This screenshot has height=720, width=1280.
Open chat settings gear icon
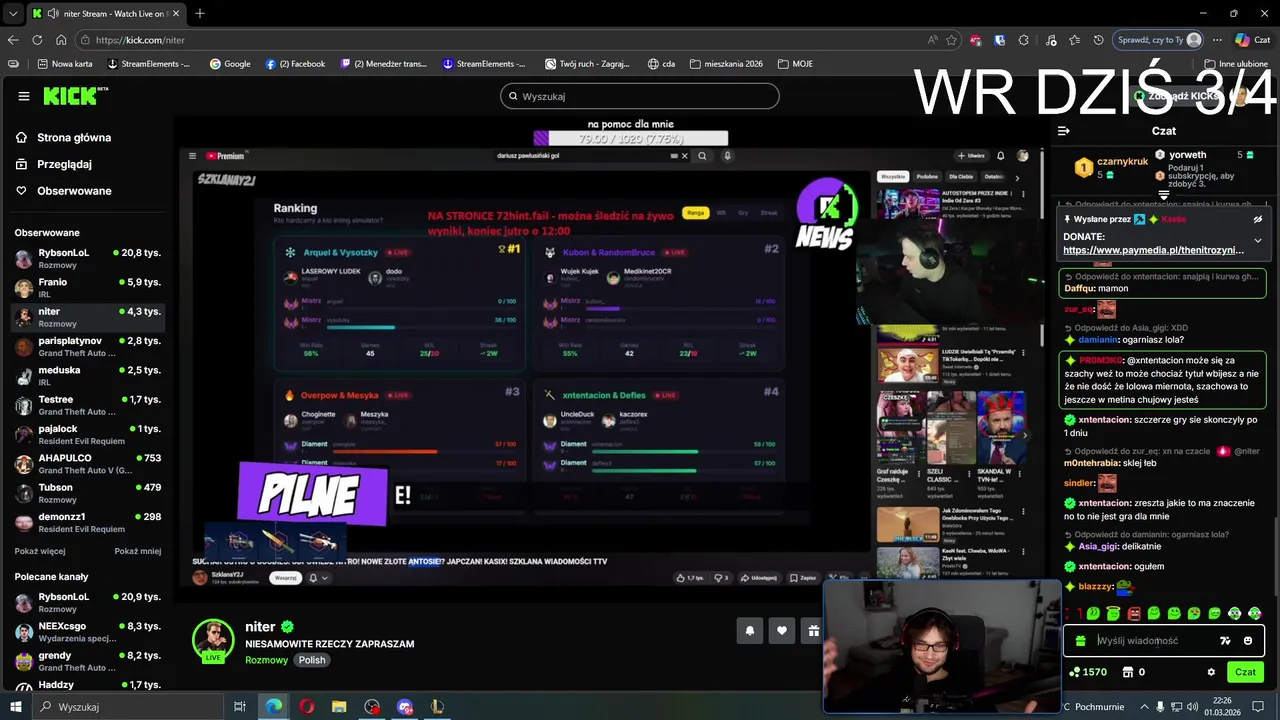point(1211,672)
